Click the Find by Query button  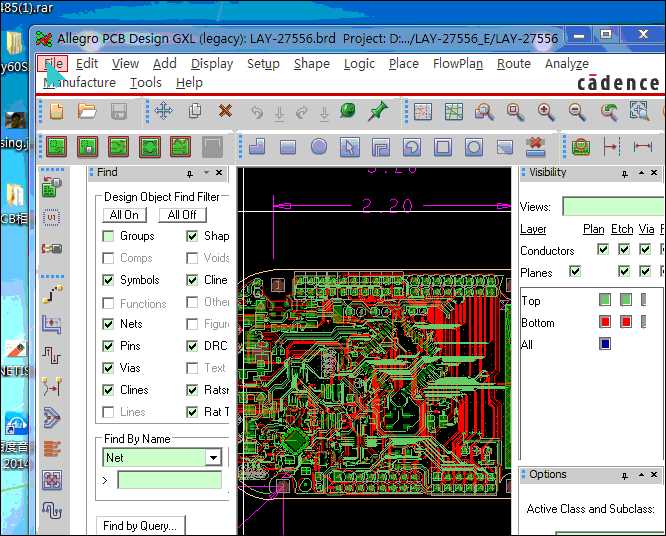click(x=141, y=526)
